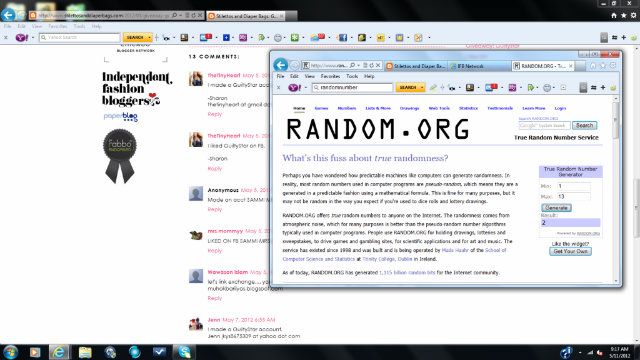Expand the Yahoo! logo dropdown arrow in the front window
Viewport: 640px width, 360px height.
(306, 88)
